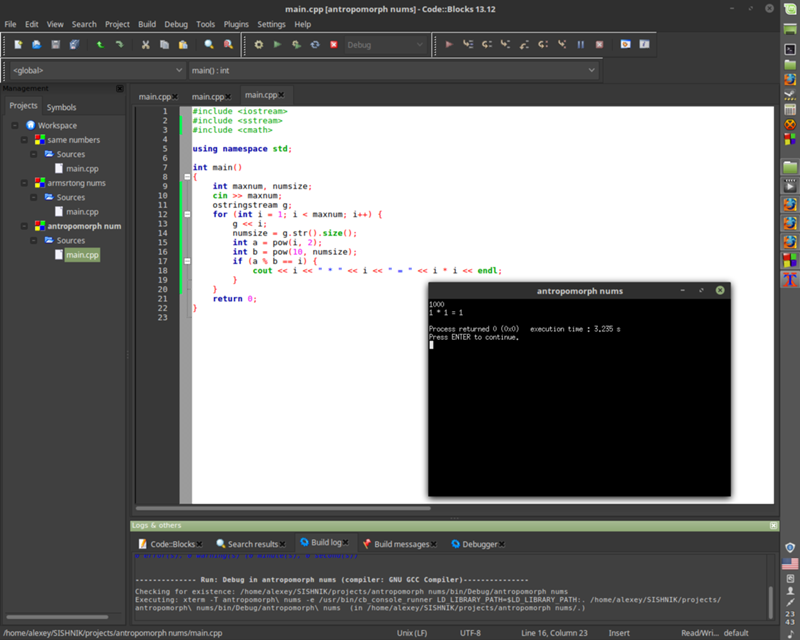Switch to the Build messages tab
The image size is (800, 640).
click(399, 544)
